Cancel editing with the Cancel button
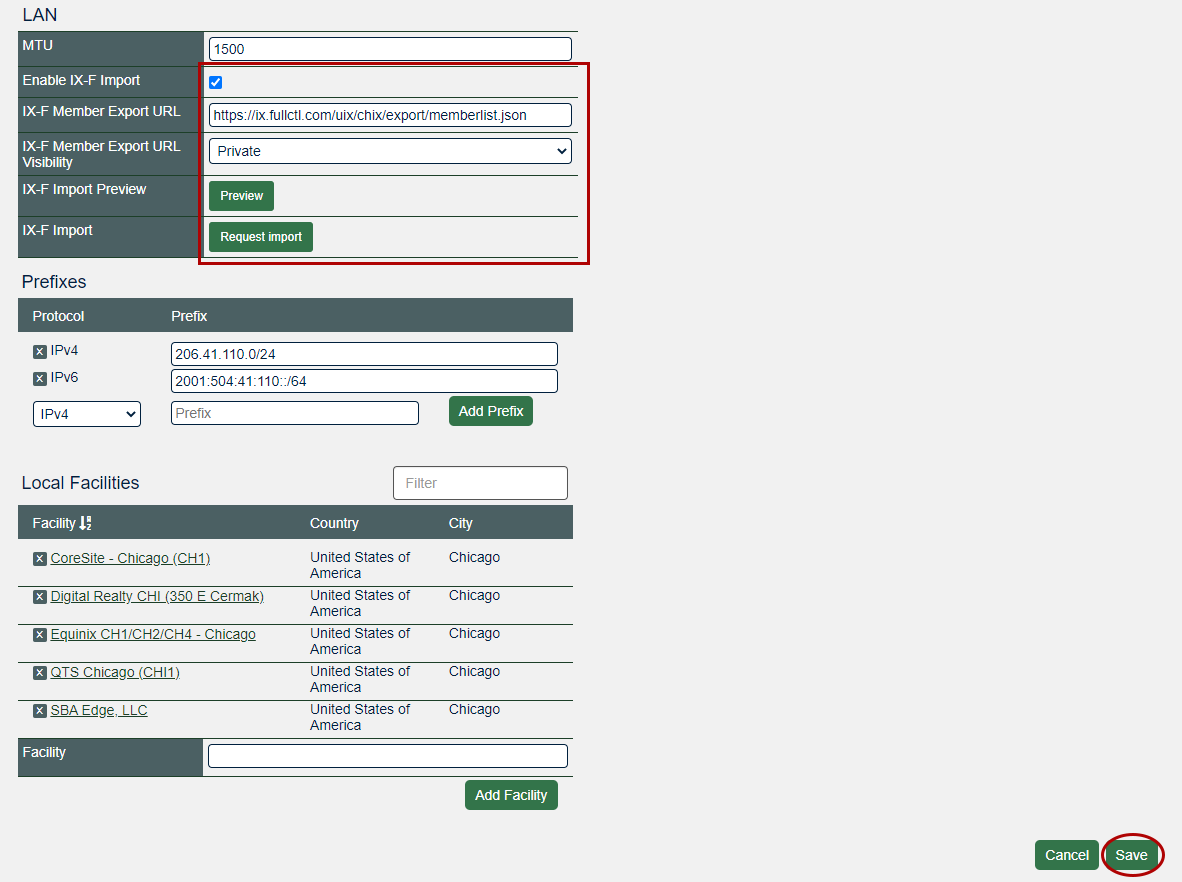The image size is (1182, 882). 1066,855
